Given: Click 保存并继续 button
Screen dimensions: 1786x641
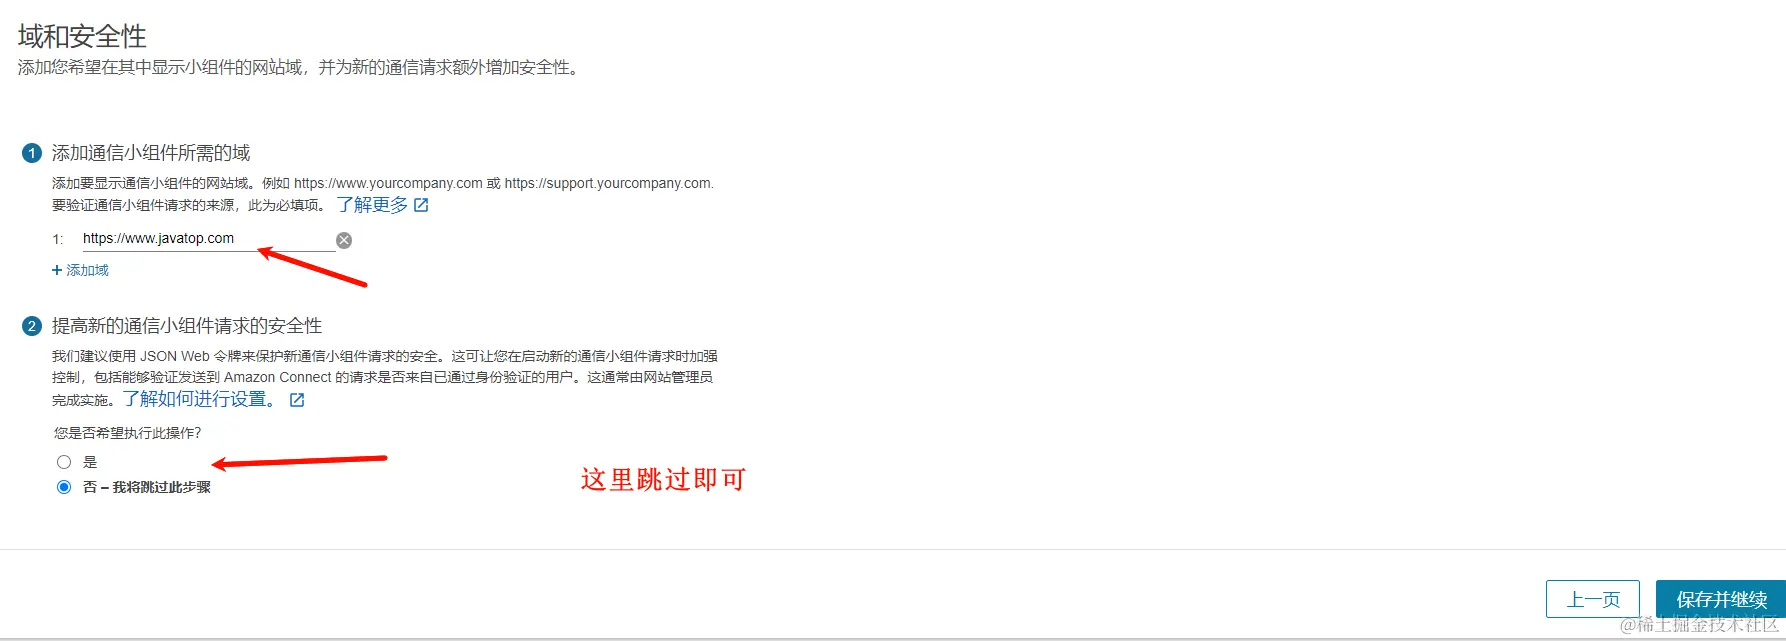Looking at the screenshot, I should pyautogui.click(x=1721, y=599).
